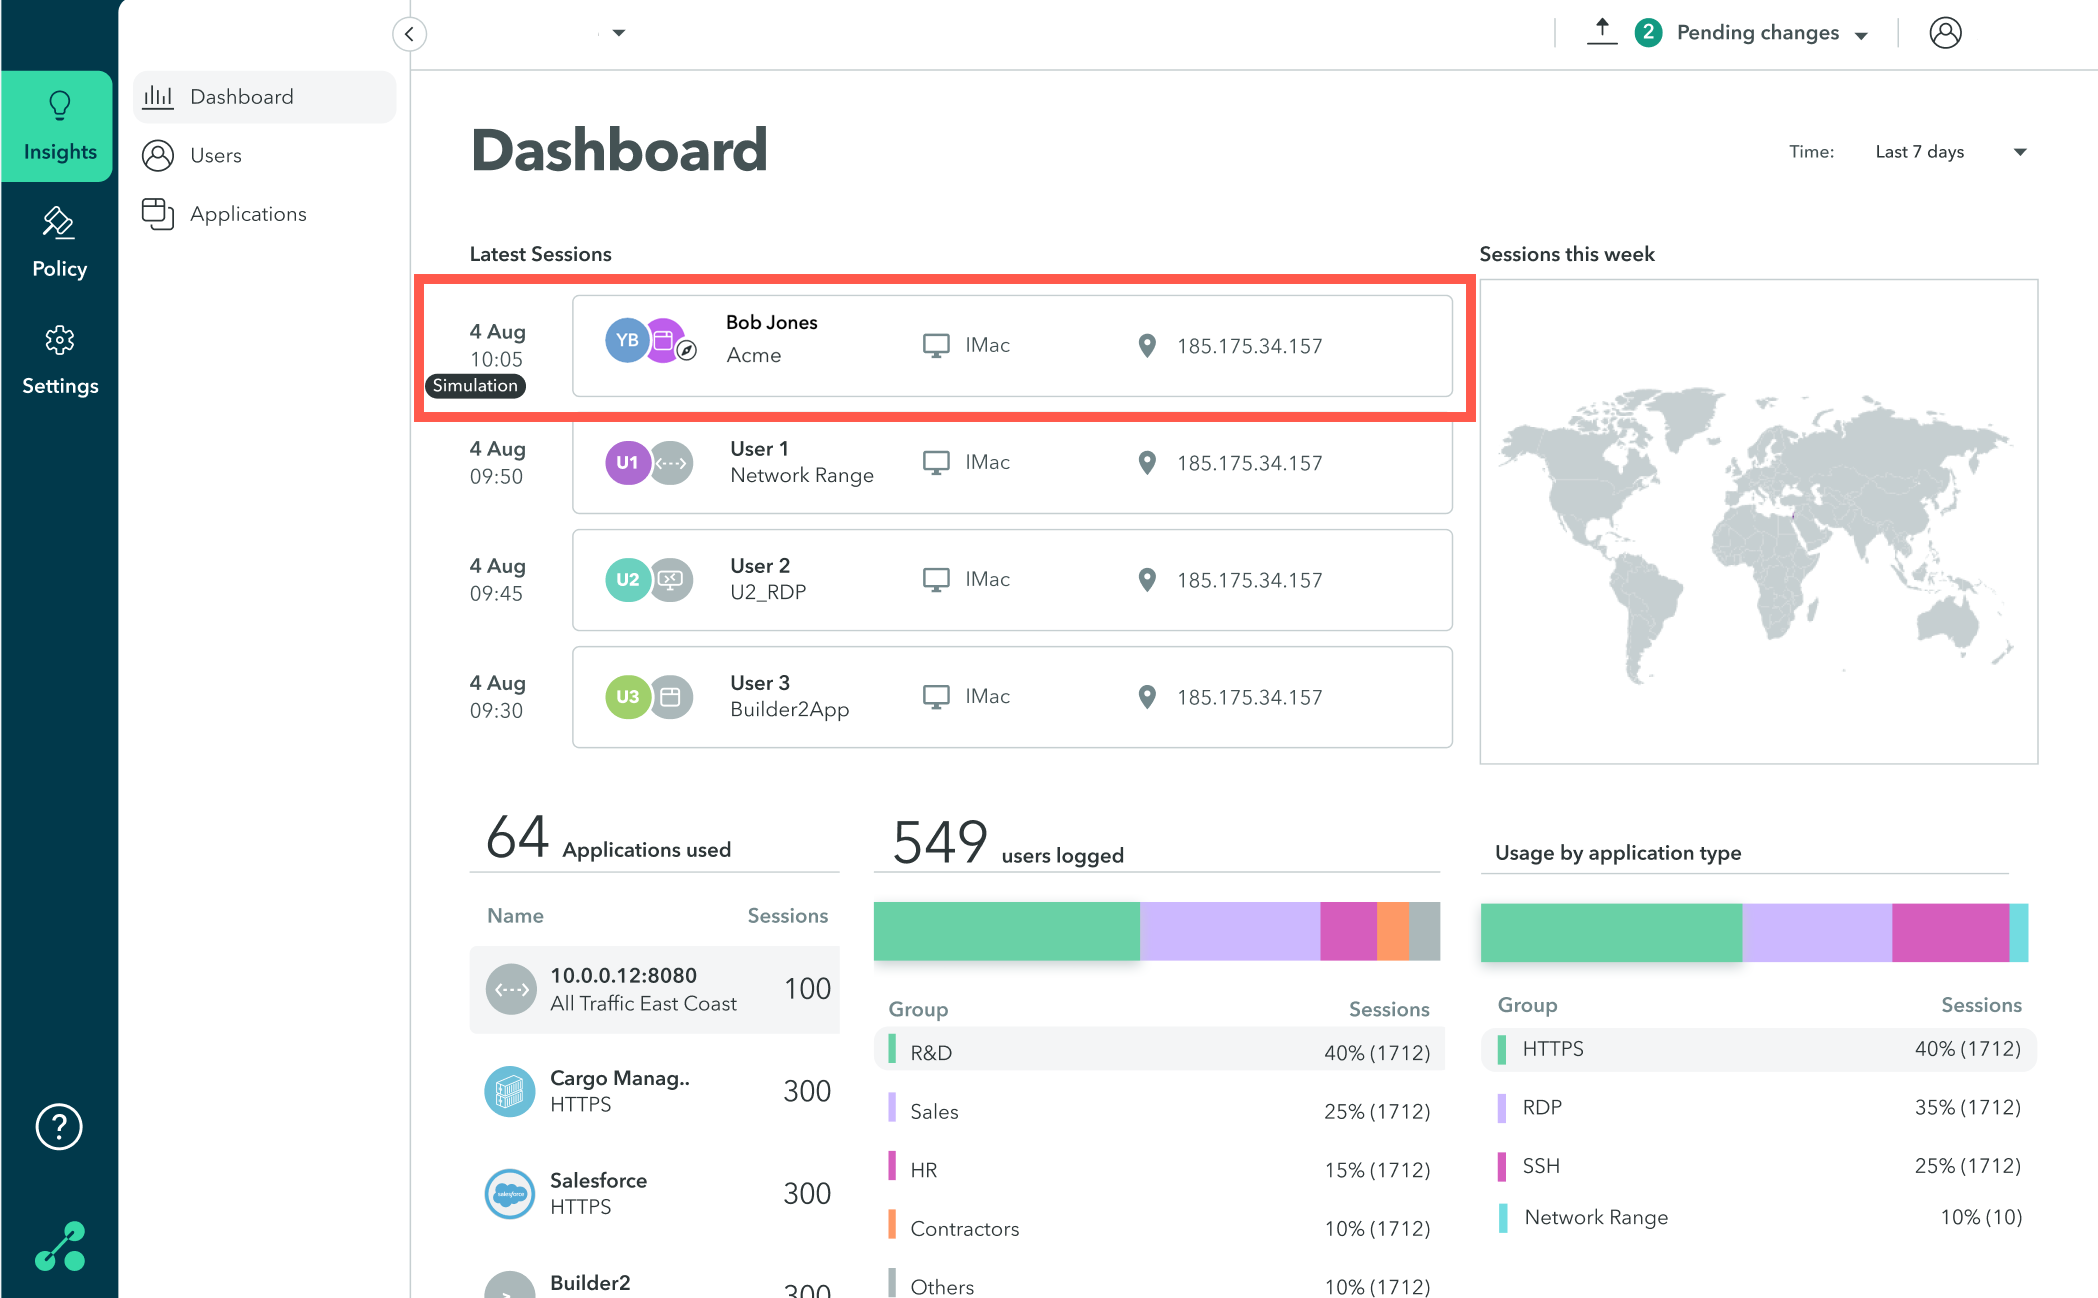Click the 64 Applications used heading
The width and height of the screenshot is (2098, 1298).
click(x=608, y=838)
